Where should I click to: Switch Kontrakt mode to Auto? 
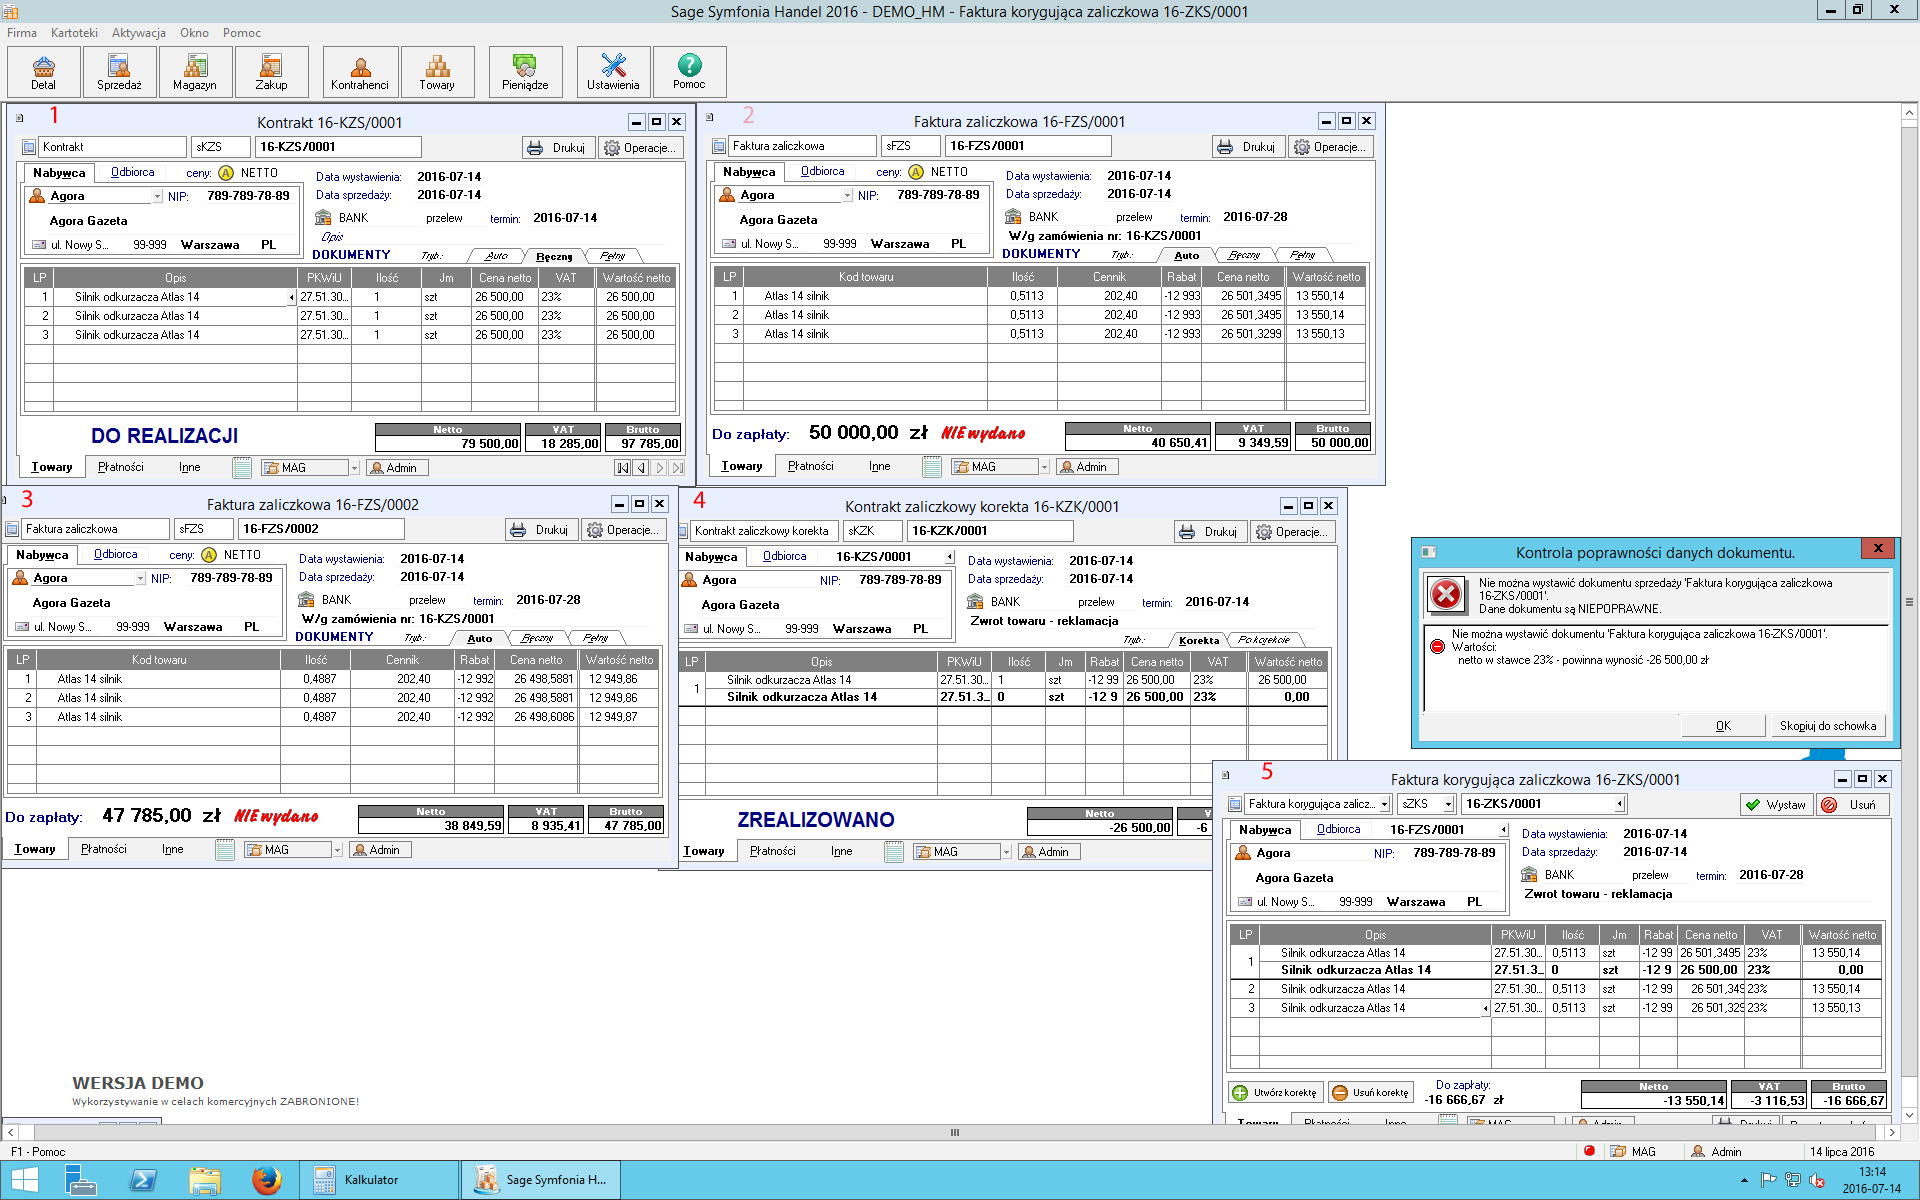[496, 256]
